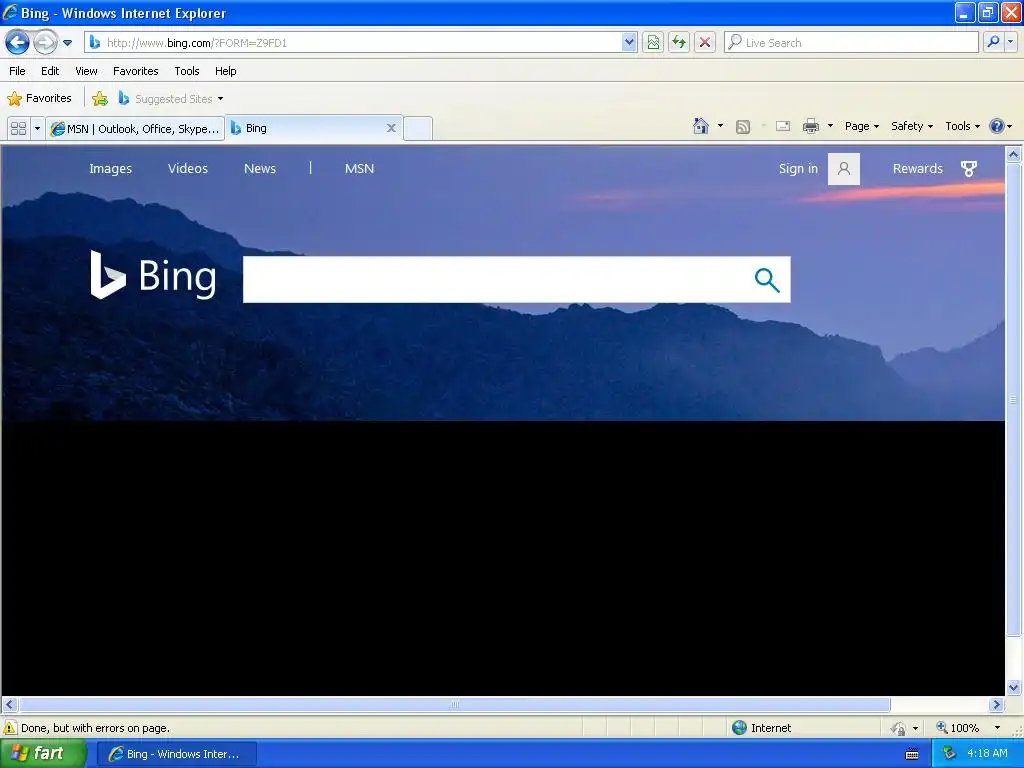The image size is (1024, 768).
Task: Click the Bing taskbar window button
Action: pos(177,754)
